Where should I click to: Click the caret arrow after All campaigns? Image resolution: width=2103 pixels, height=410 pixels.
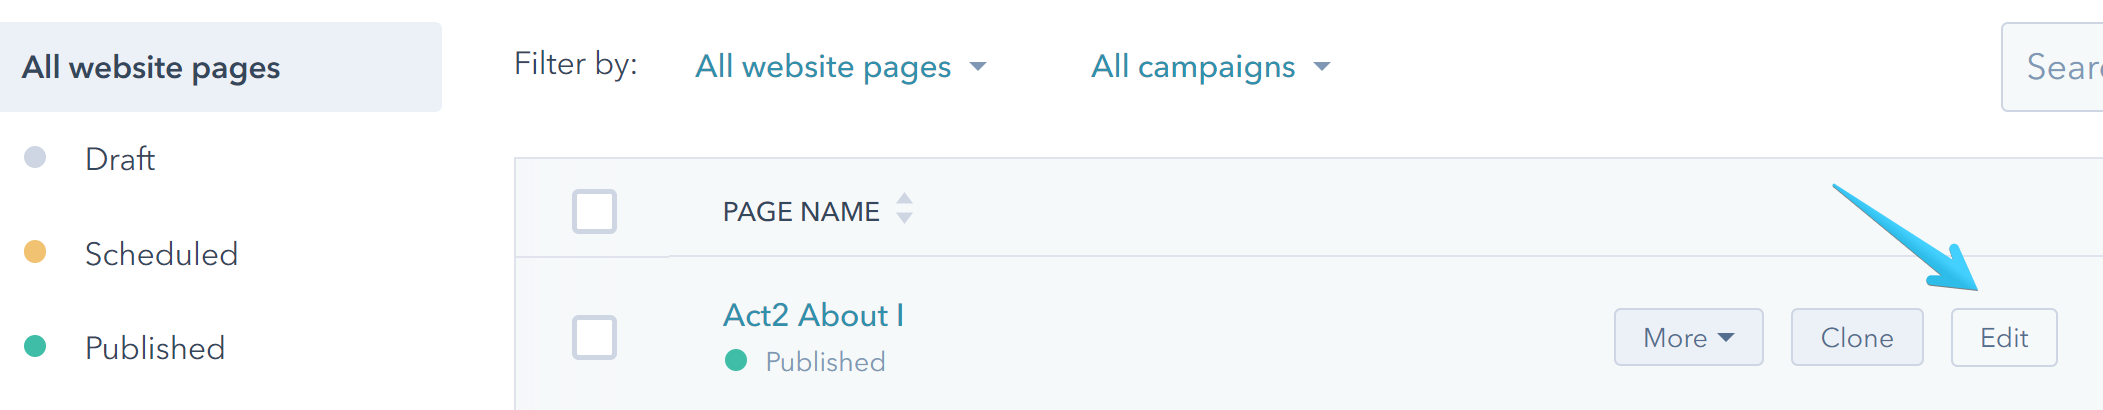point(1322,67)
